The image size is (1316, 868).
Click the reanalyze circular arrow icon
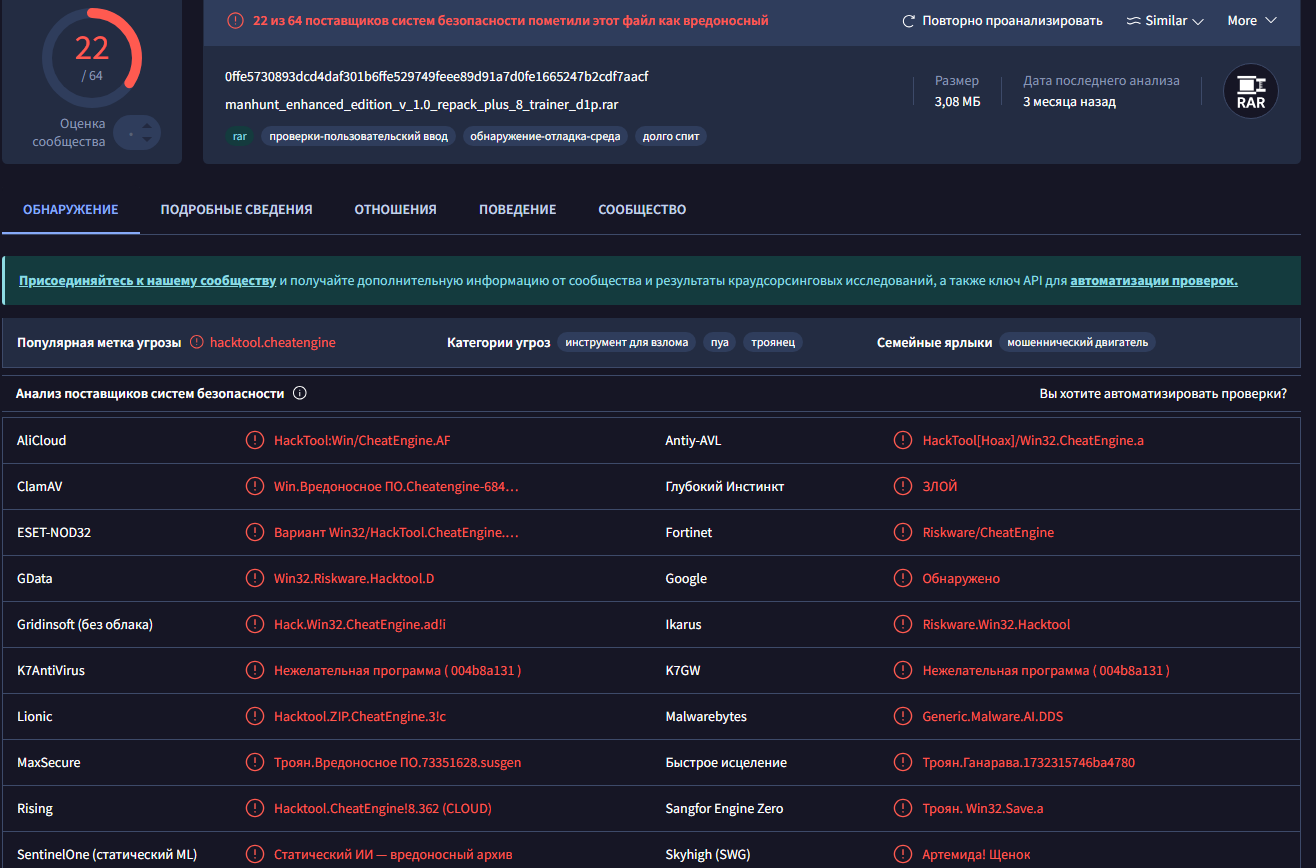pyautogui.click(x=909, y=21)
